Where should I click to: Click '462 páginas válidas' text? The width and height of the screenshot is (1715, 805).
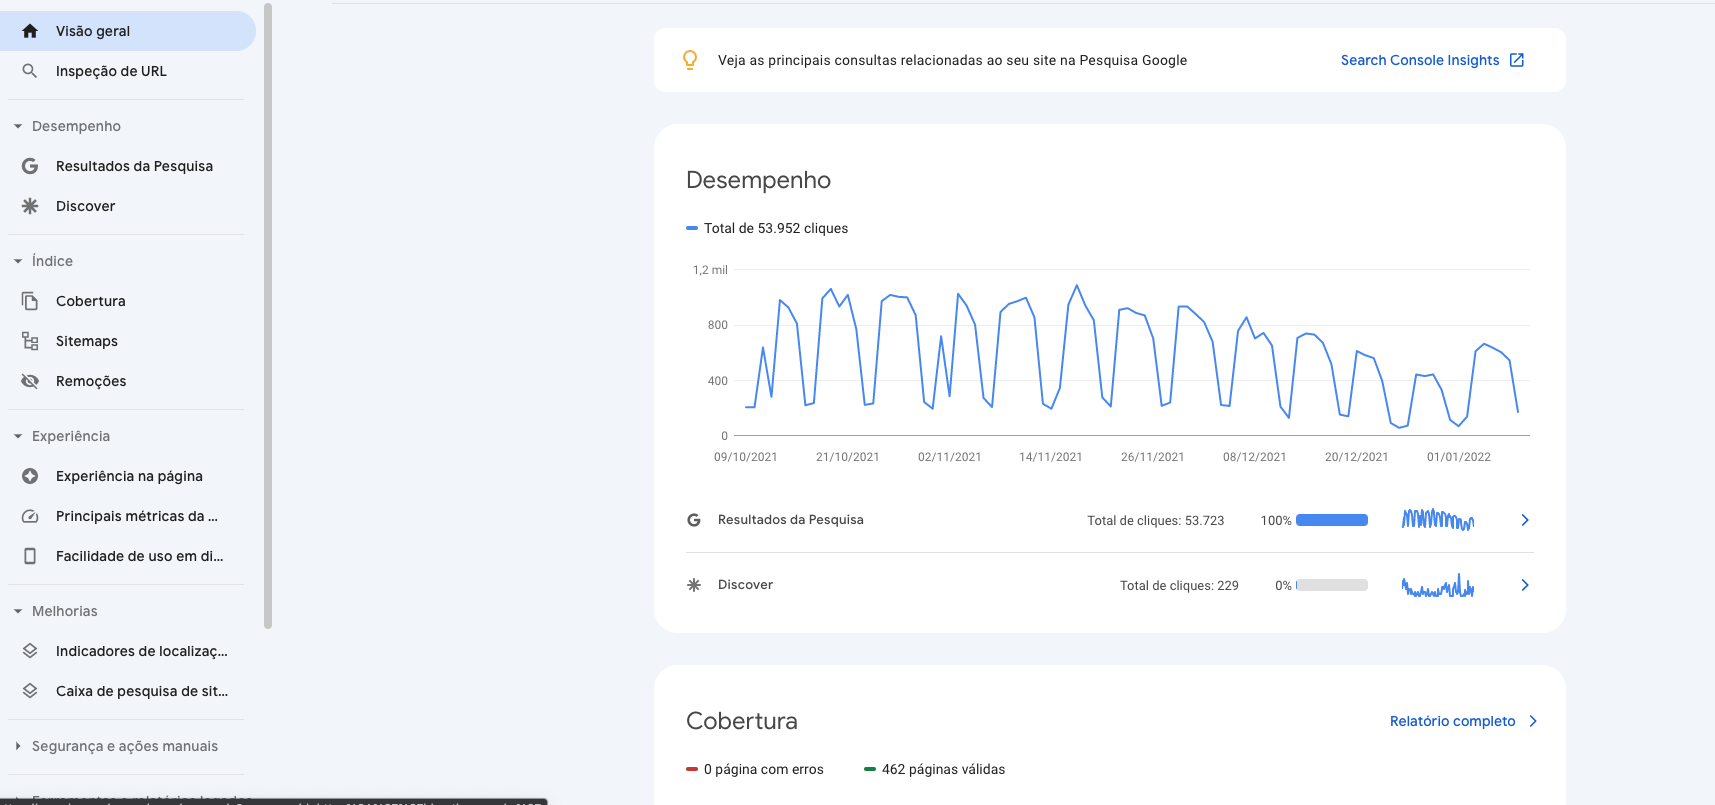943,769
